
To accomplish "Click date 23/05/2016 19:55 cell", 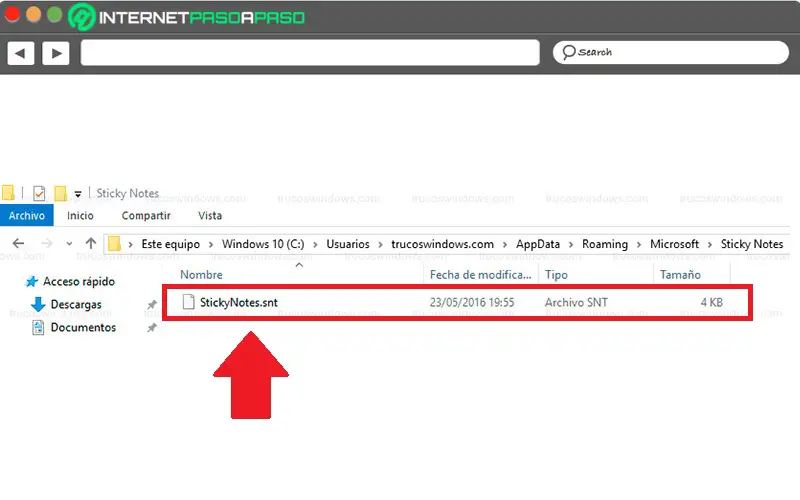I will 472,302.
